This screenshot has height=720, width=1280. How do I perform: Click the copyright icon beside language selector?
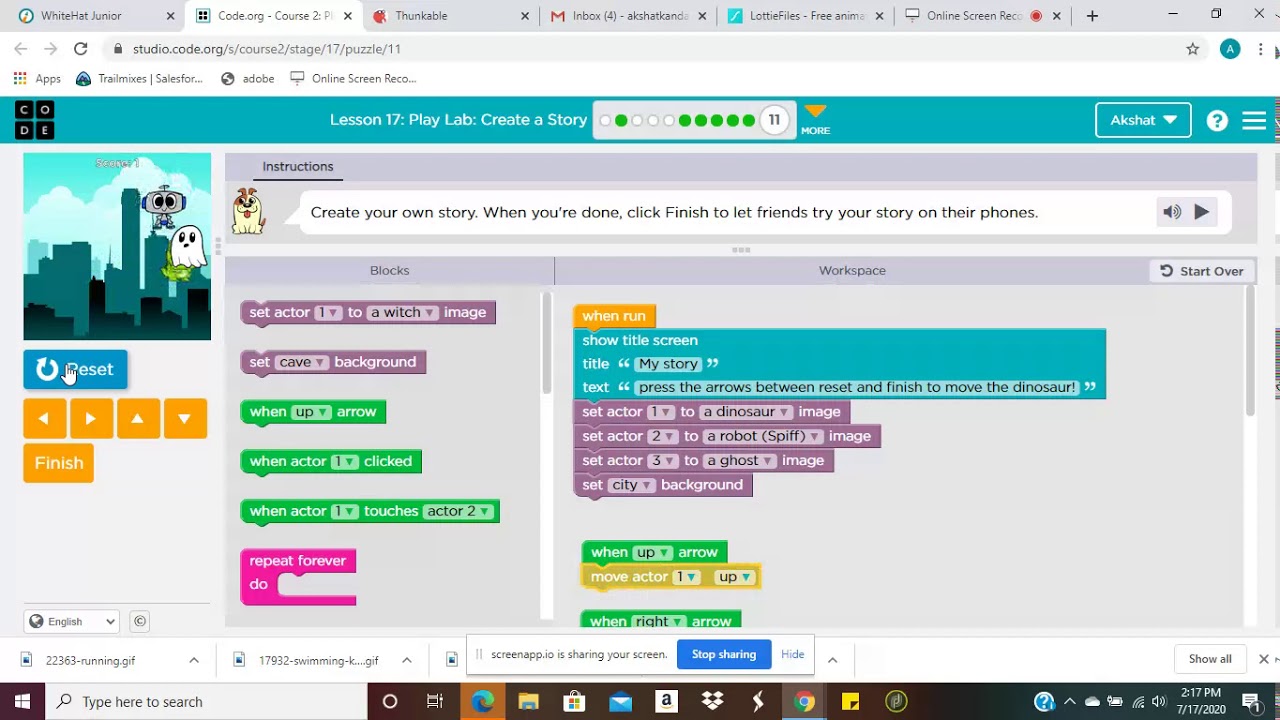coord(140,621)
